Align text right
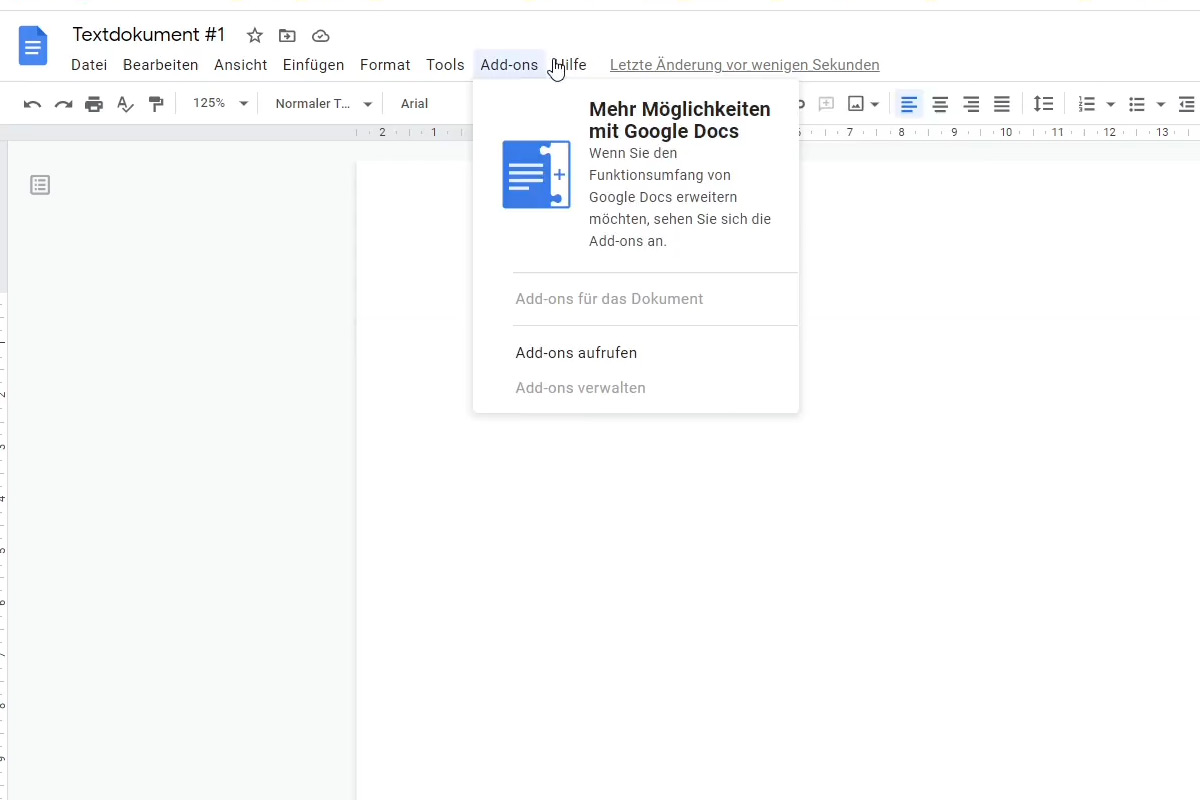The height and width of the screenshot is (800, 1200). 971,104
